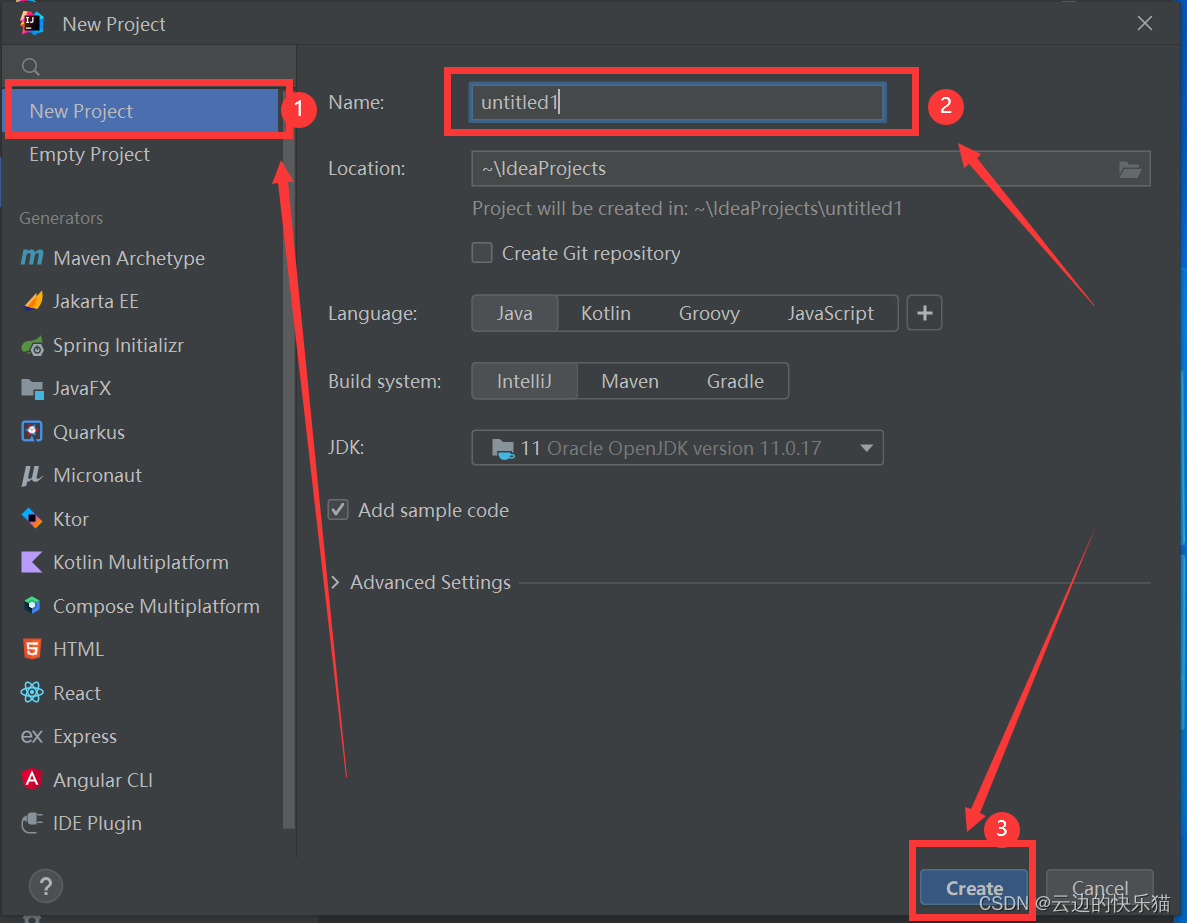Viewport: 1187px width, 923px height.
Task: Select Kotlin language
Action: pos(606,313)
